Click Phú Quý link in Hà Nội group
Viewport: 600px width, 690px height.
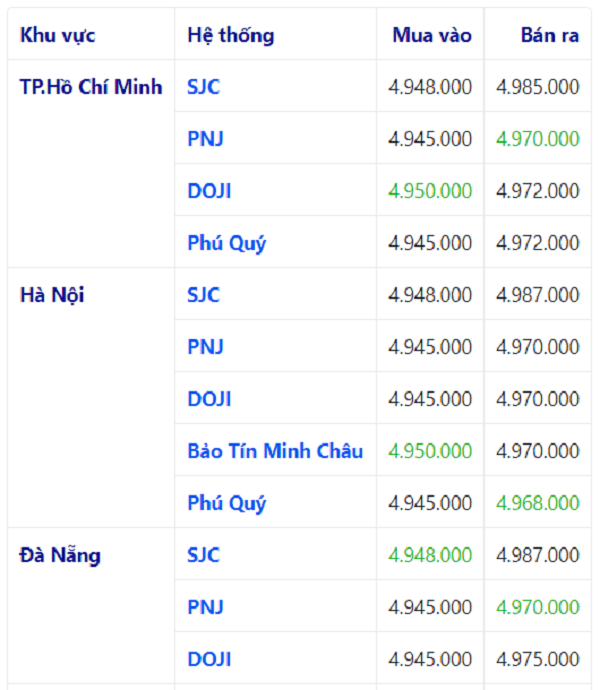[227, 503]
